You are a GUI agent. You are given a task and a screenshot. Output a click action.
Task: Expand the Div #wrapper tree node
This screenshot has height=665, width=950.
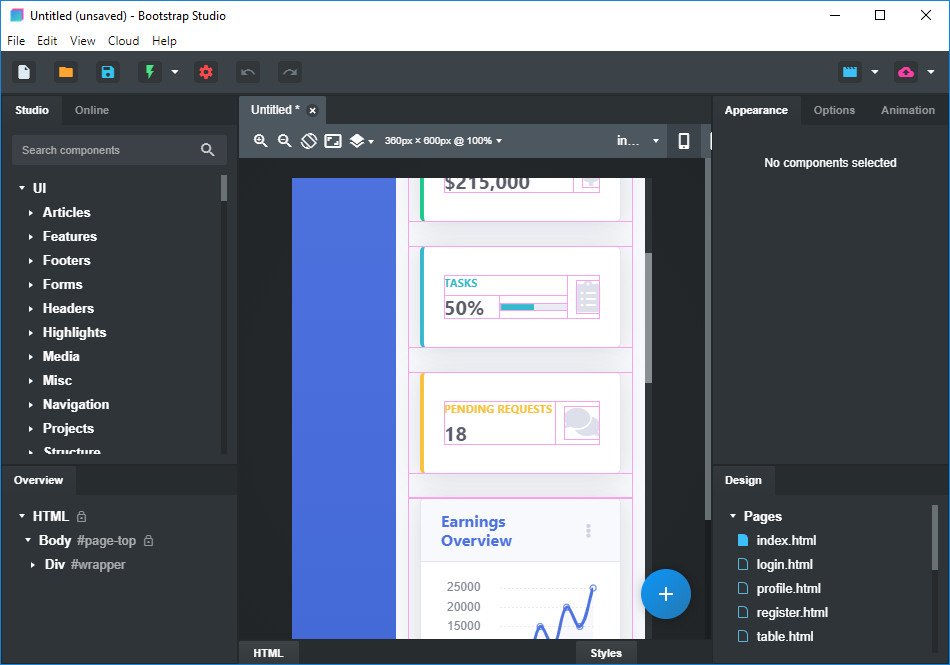(33, 565)
